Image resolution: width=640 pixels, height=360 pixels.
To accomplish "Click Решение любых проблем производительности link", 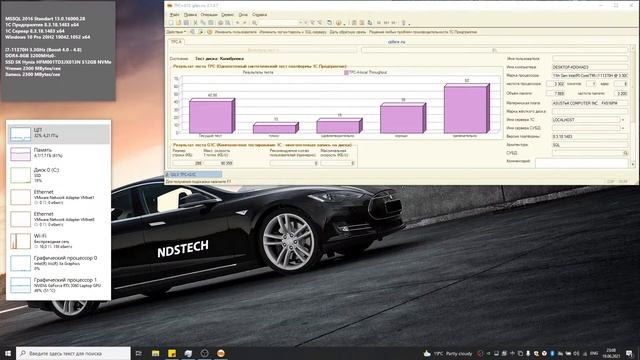I will (x=423, y=32).
